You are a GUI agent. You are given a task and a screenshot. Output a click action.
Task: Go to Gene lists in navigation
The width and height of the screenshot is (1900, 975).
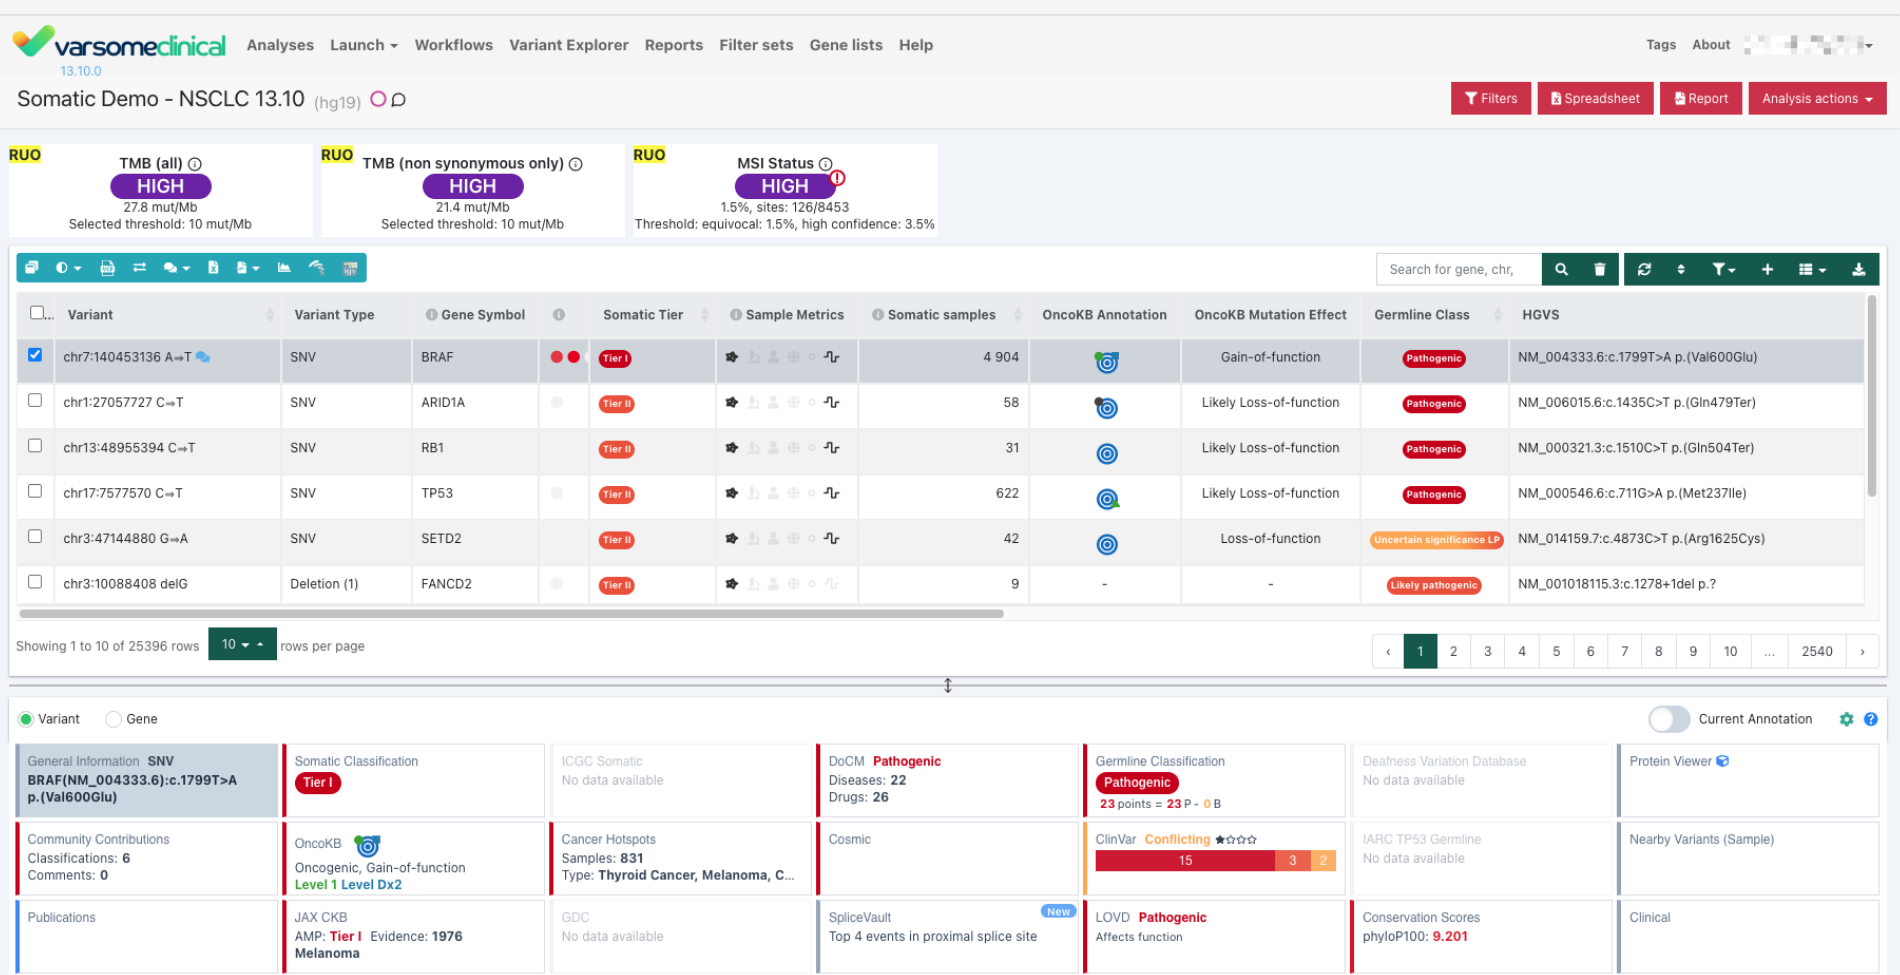(845, 45)
